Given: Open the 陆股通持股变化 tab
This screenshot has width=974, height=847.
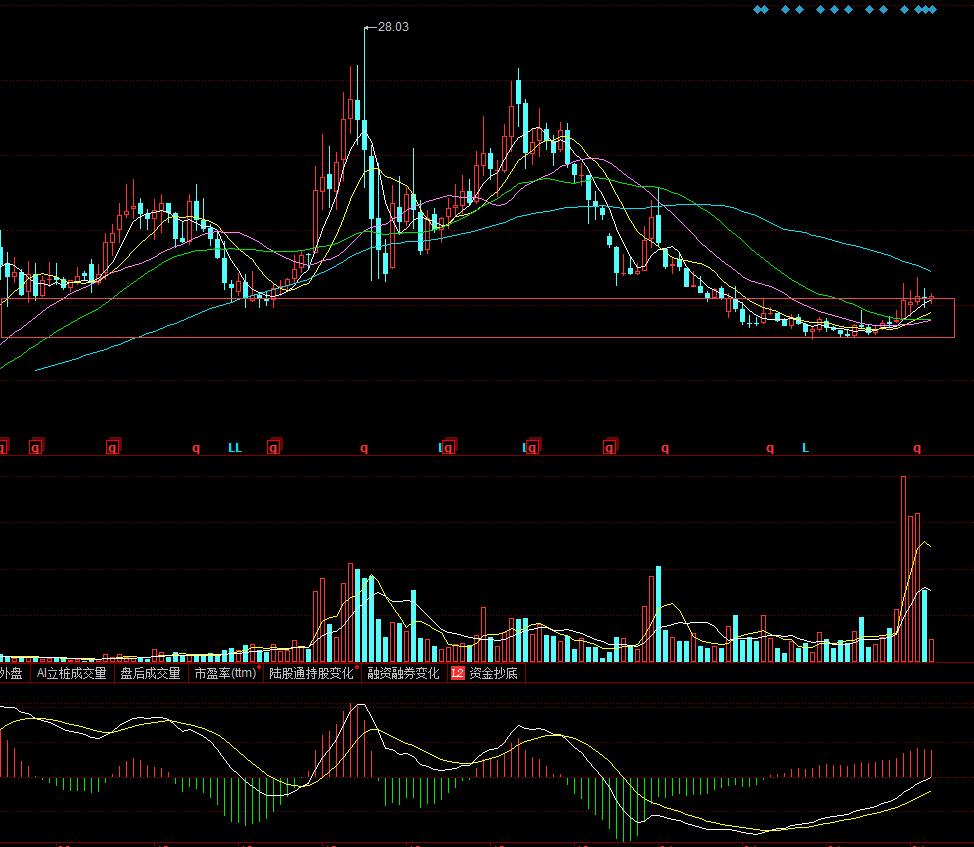Looking at the screenshot, I should (x=311, y=674).
